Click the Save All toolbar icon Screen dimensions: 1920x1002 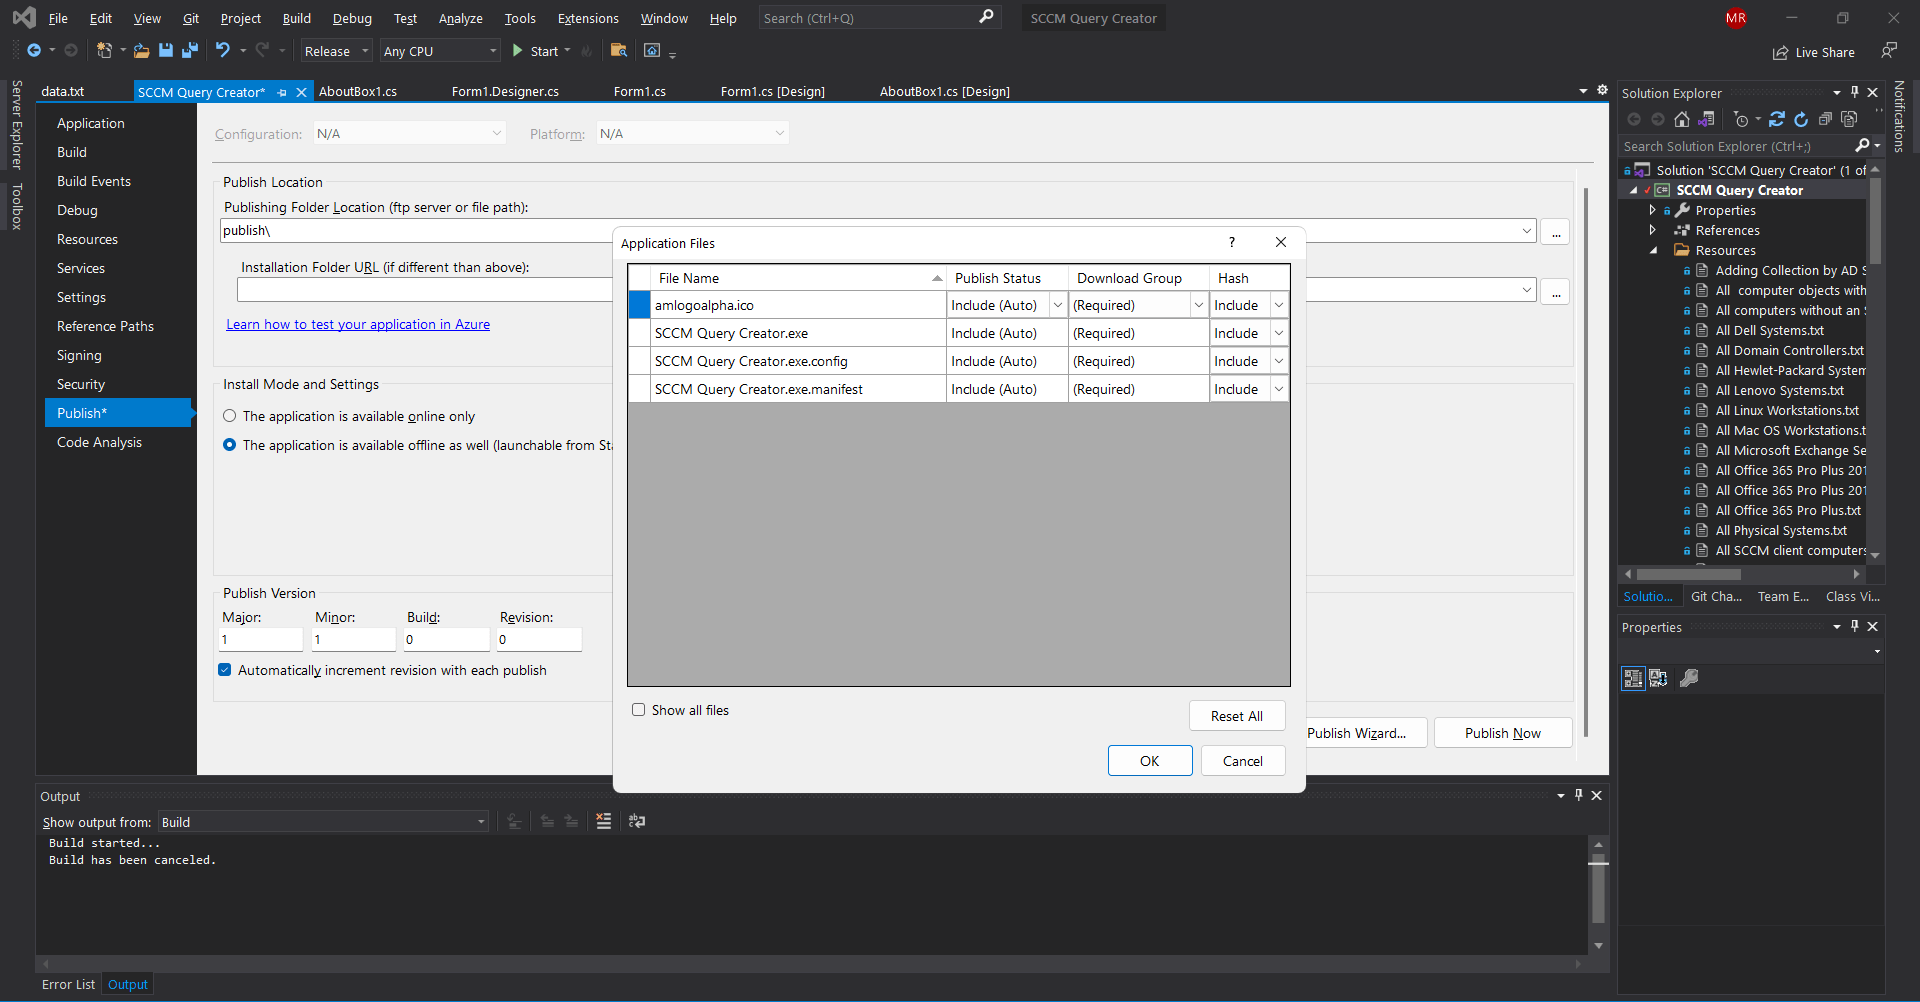click(x=190, y=50)
